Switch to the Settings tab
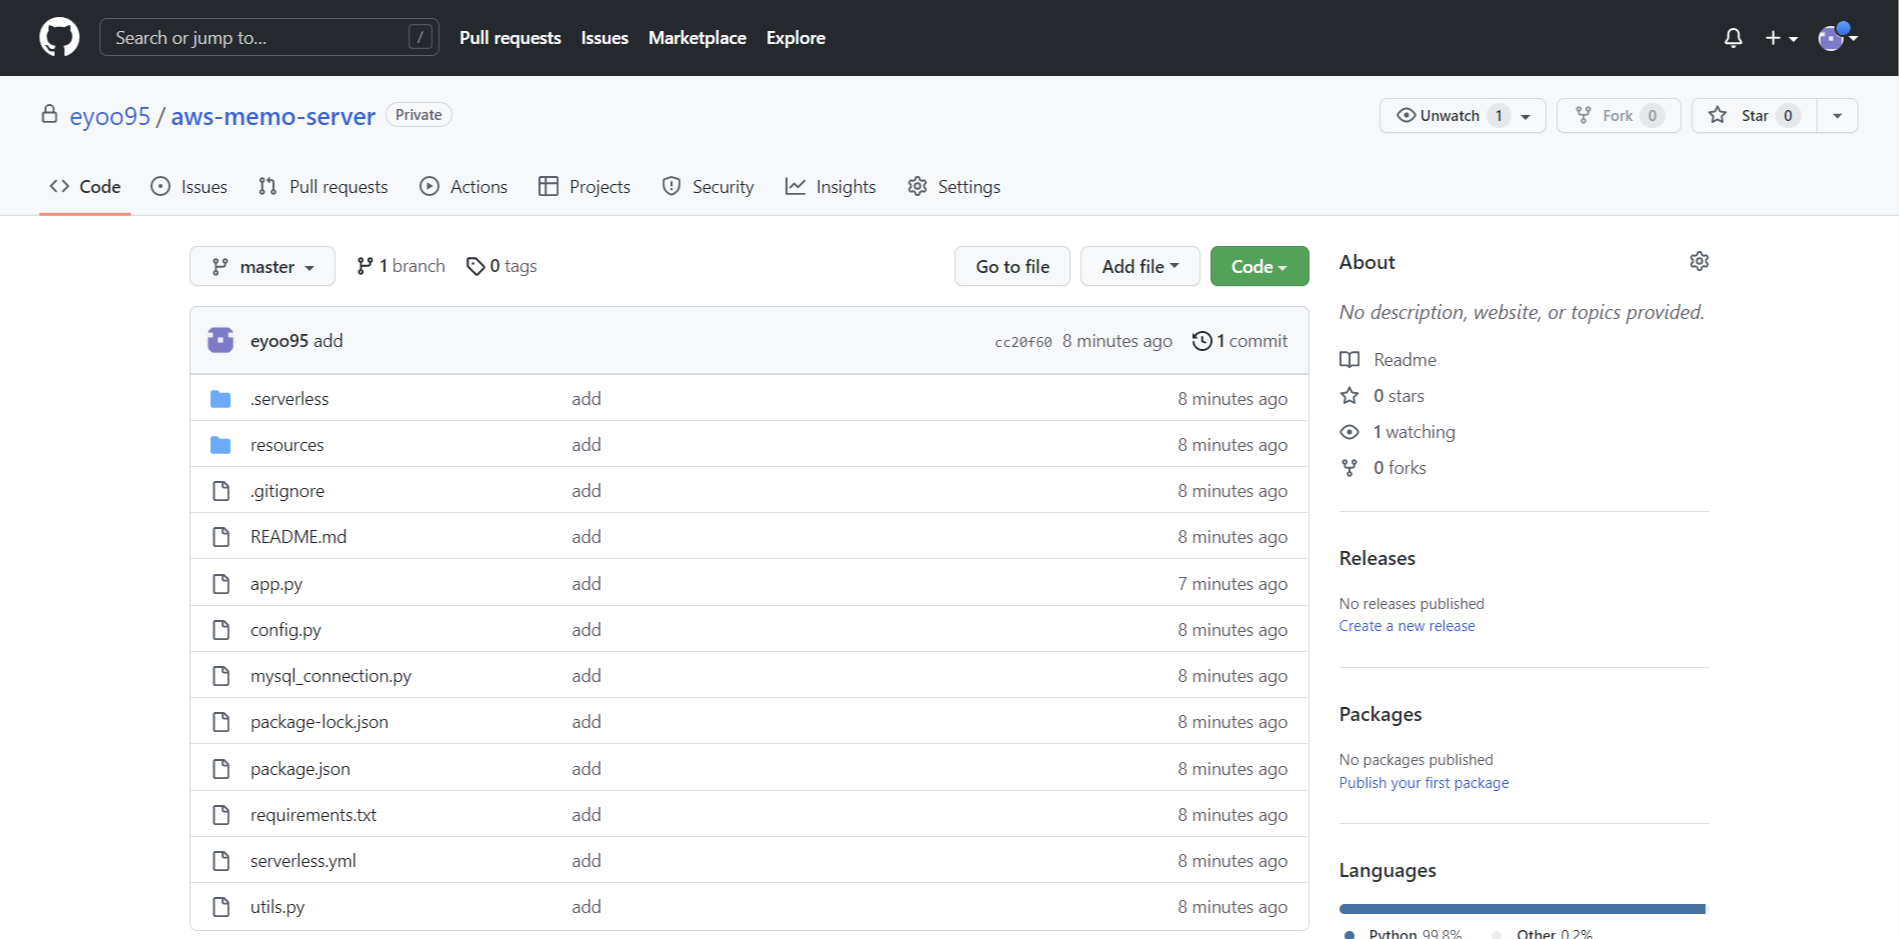 click(954, 187)
